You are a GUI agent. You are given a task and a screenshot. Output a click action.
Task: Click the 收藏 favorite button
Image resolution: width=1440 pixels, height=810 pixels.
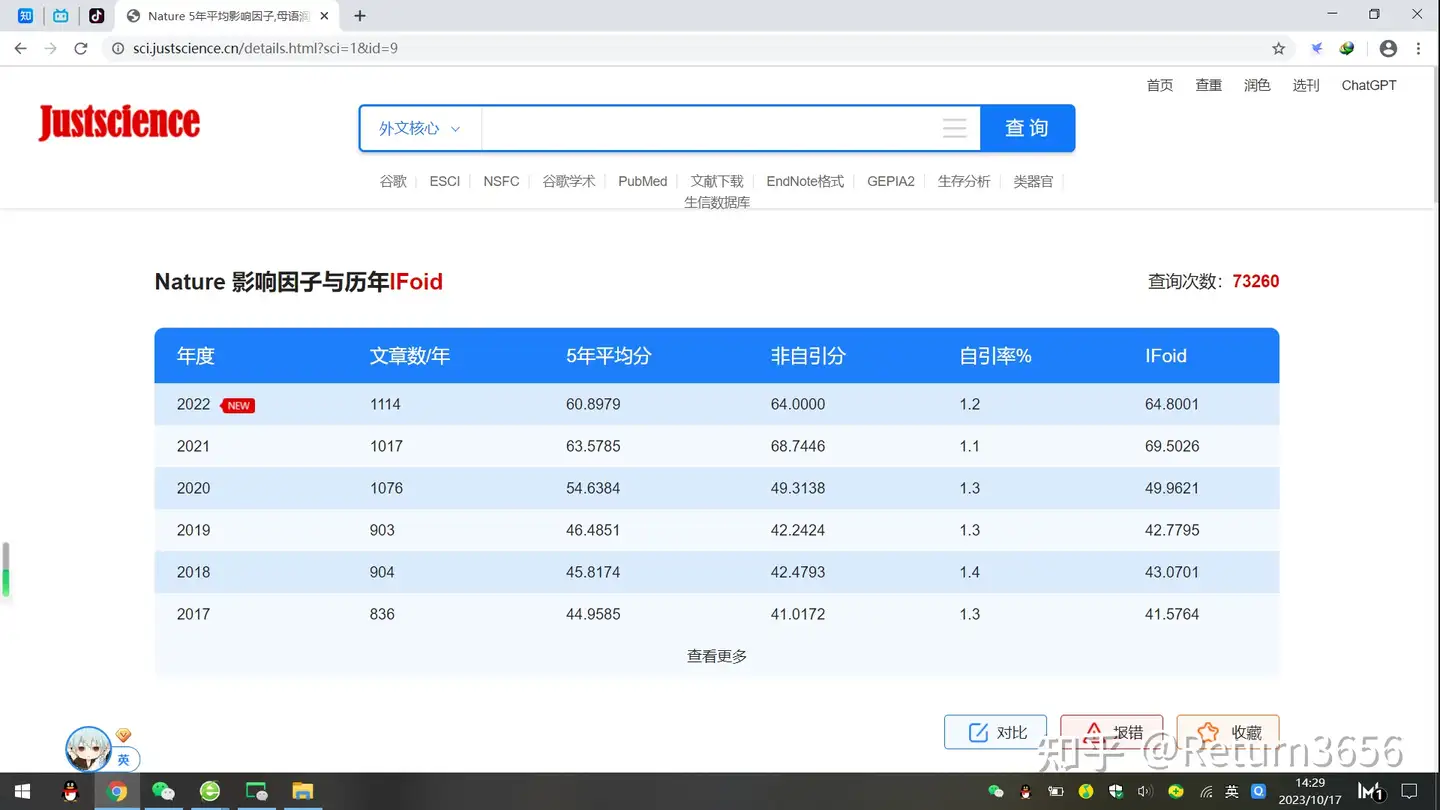pyautogui.click(x=1228, y=732)
